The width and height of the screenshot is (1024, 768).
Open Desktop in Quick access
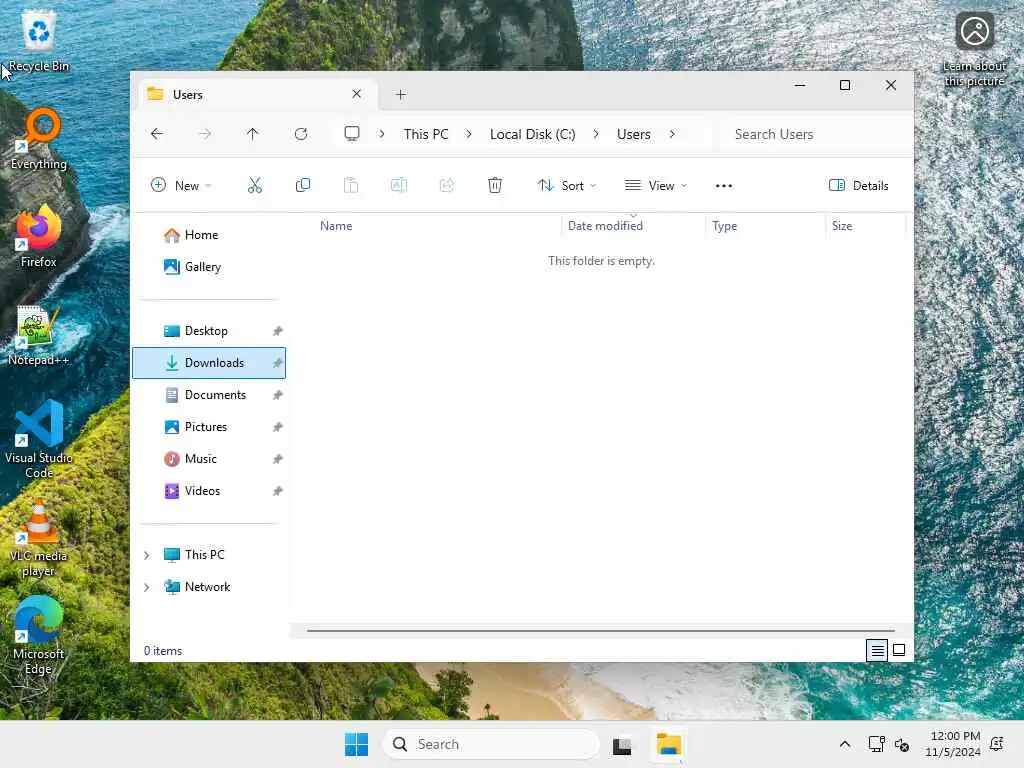(209, 331)
